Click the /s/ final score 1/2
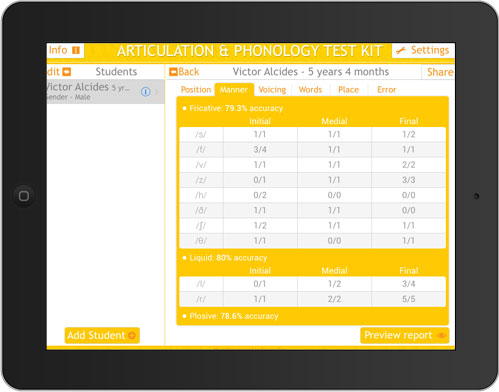This screenshot has width=499, height=392. pos(409,134)
